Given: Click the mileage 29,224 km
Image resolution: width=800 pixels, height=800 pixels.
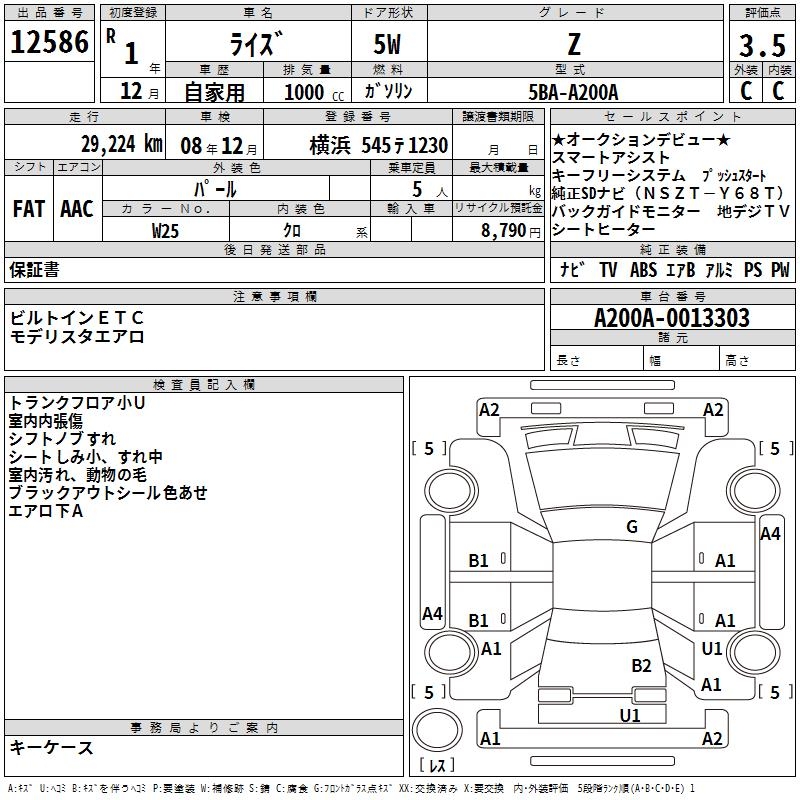Looking at the screenshot, I should coord(121,144).
